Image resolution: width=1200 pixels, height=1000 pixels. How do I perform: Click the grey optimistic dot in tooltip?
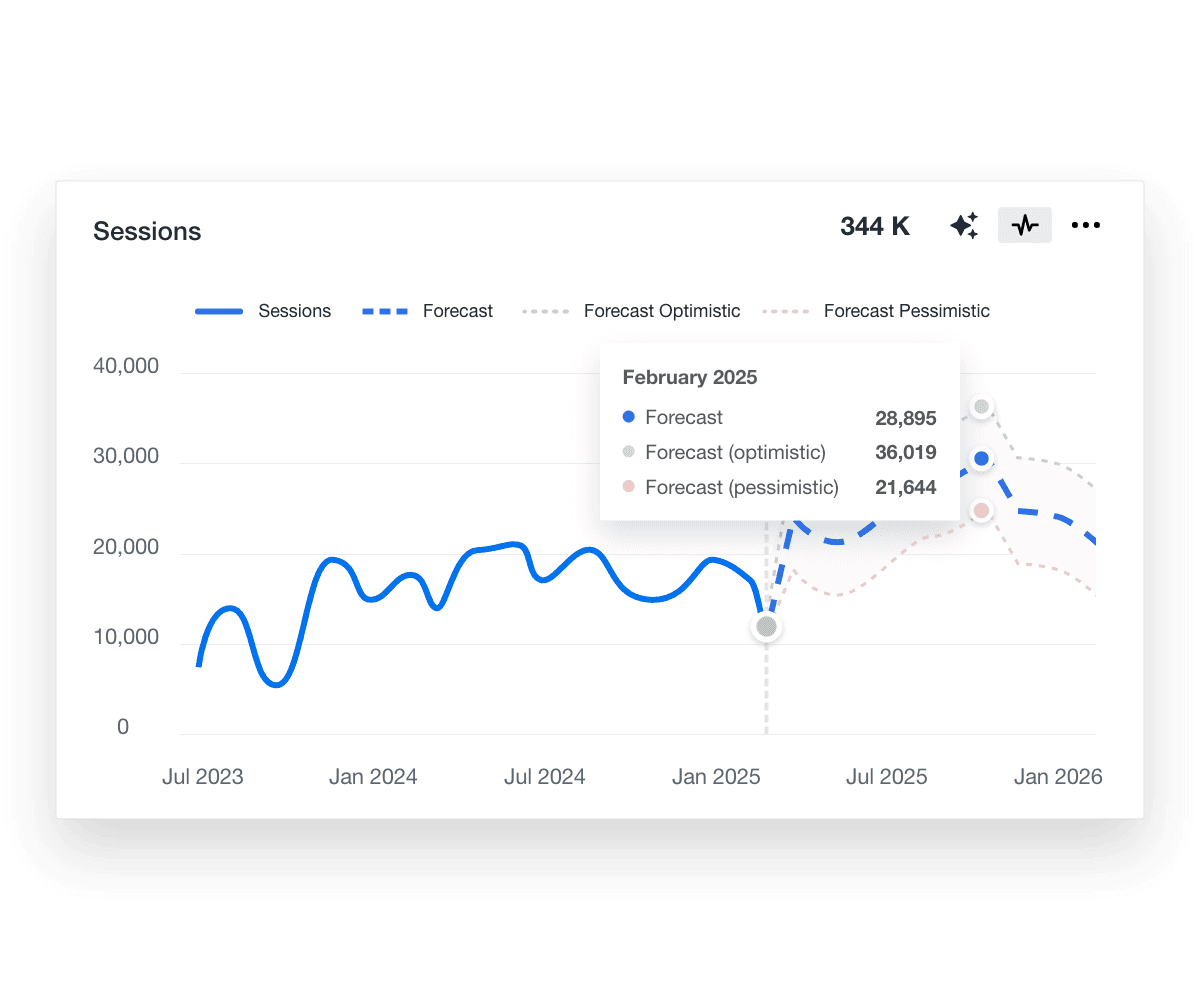click(x=628, y=452)
